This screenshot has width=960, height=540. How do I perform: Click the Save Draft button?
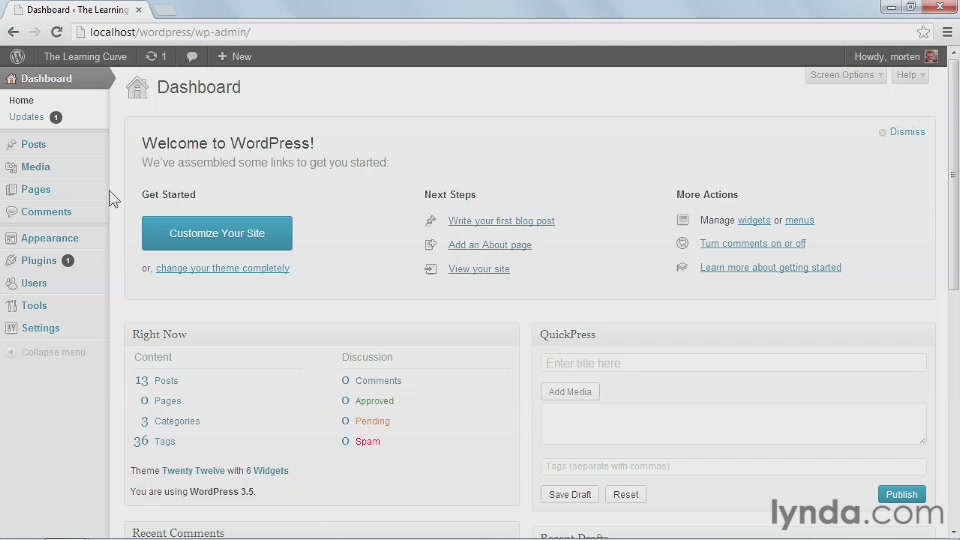tap(569, 495)
